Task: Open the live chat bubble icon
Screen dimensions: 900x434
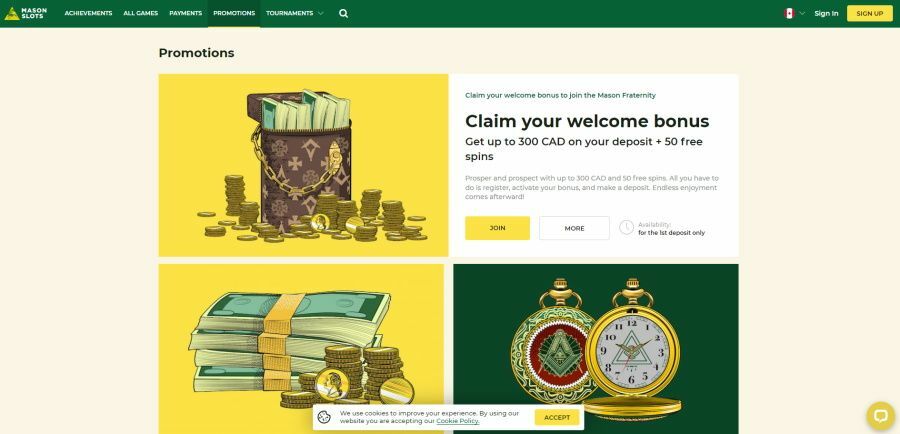Action: click(881, 416)
